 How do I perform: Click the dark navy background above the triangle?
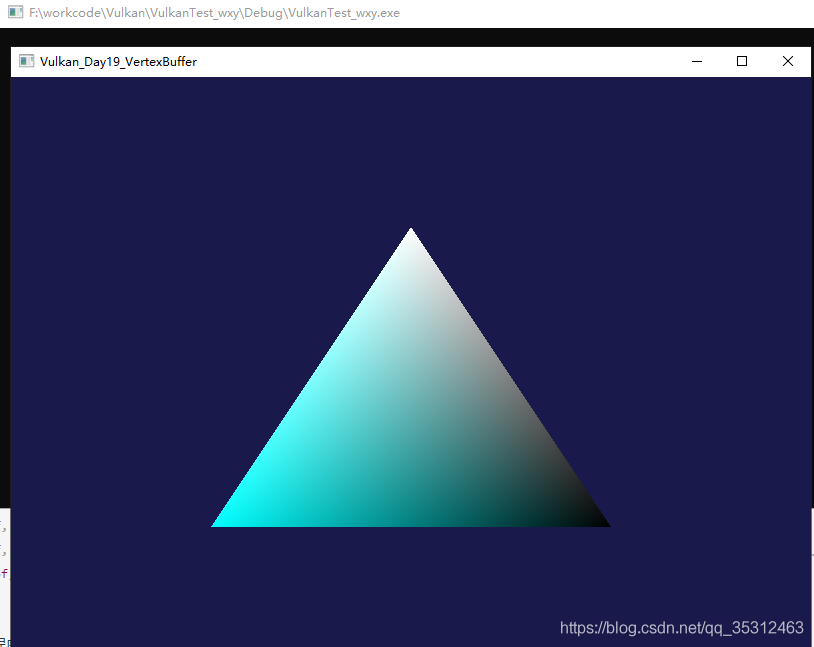click(x=410, y=150)
